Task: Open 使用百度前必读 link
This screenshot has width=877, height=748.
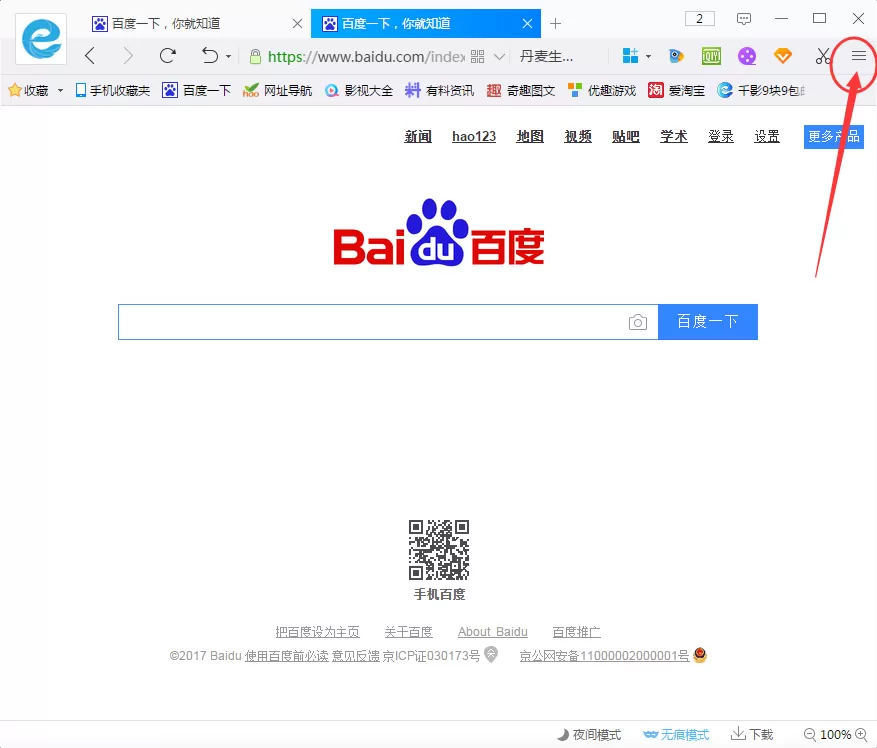Action: pyautogui.click(x=286, y=656)
